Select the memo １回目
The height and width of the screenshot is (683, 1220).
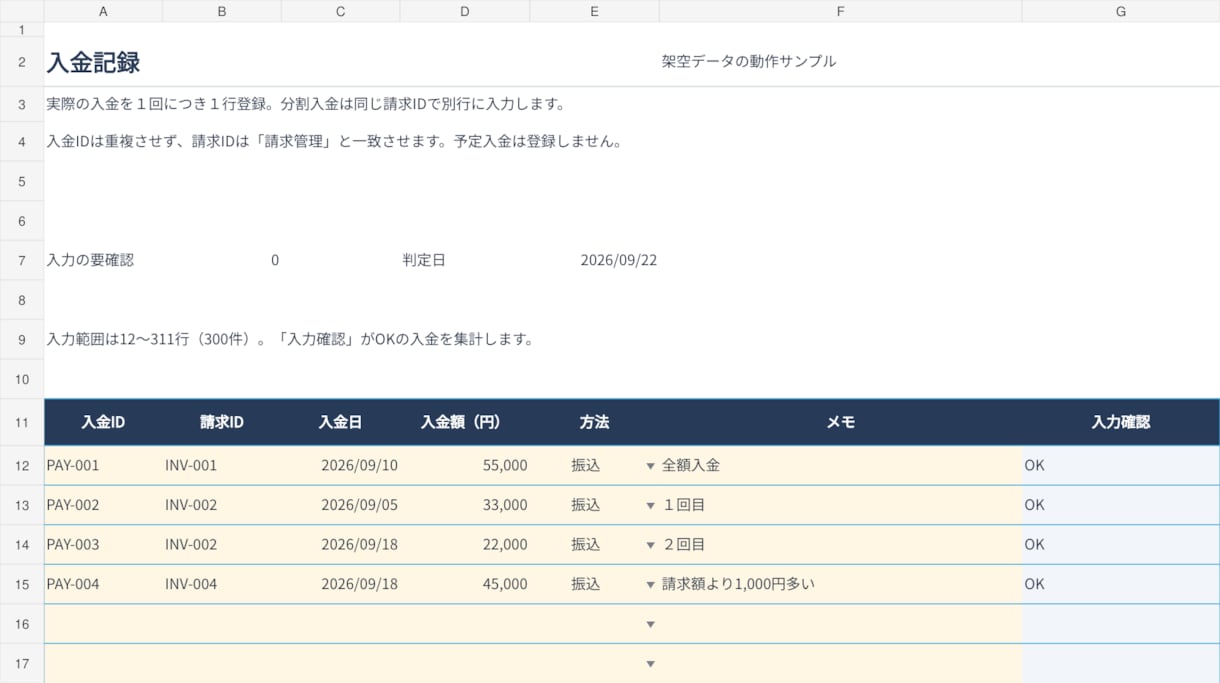coord(841,505)
